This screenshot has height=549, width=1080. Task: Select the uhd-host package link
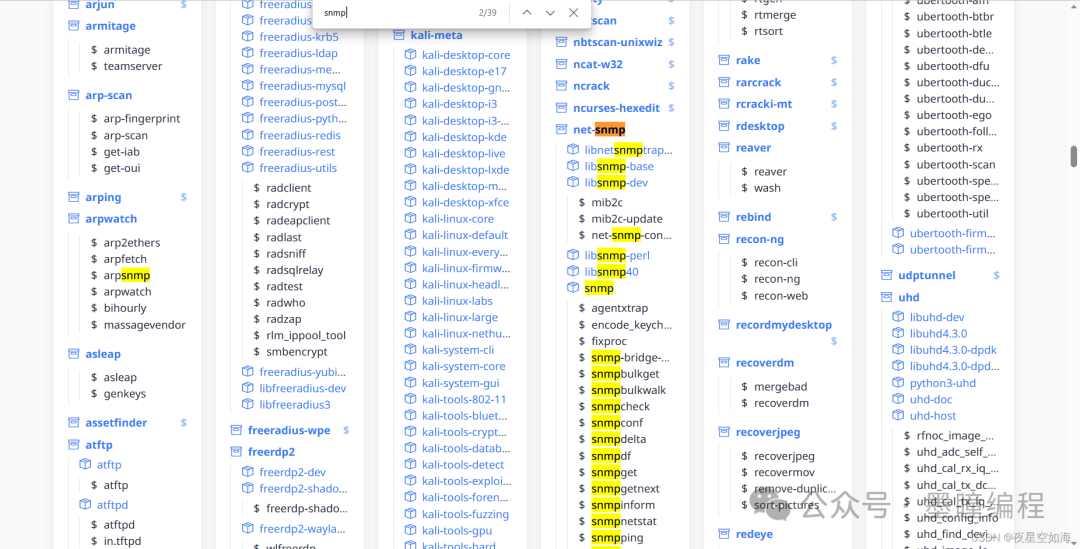933,415
